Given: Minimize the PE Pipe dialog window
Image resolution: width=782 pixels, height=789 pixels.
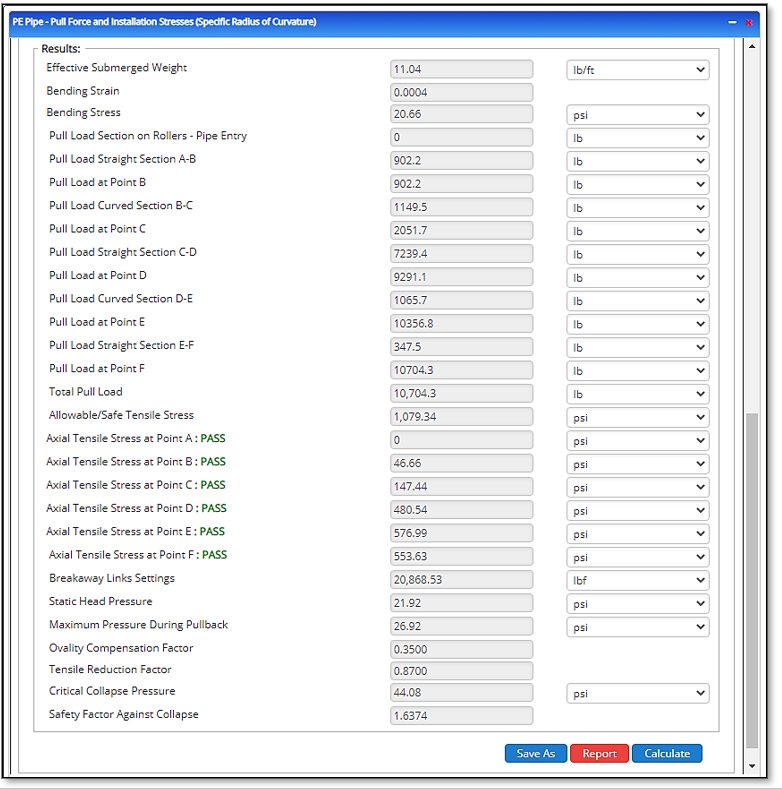Looking at the screenshot, I should point(731,21).
